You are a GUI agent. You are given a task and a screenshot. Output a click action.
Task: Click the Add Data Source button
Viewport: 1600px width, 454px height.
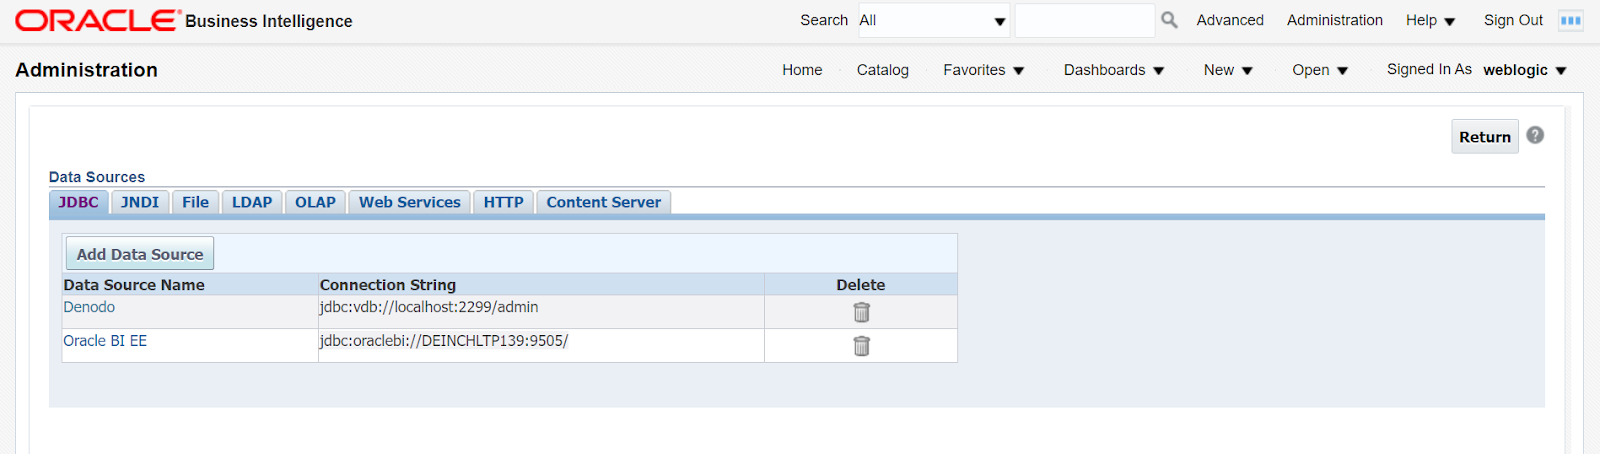140,254
